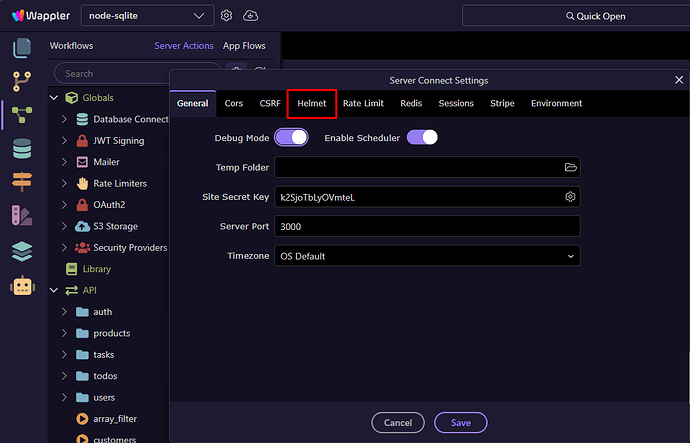Switch to the Rate Limit tab
This screenshot has width=690, height=443.
point(363,103)
